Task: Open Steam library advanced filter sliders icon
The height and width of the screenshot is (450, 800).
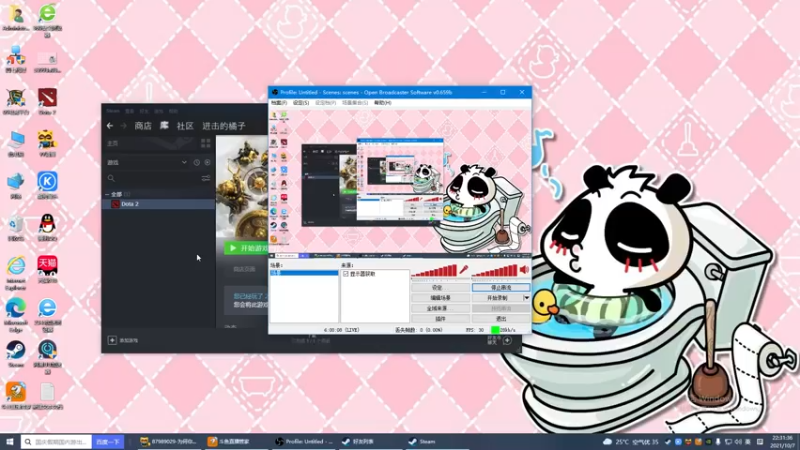Action: coord(206,178)
